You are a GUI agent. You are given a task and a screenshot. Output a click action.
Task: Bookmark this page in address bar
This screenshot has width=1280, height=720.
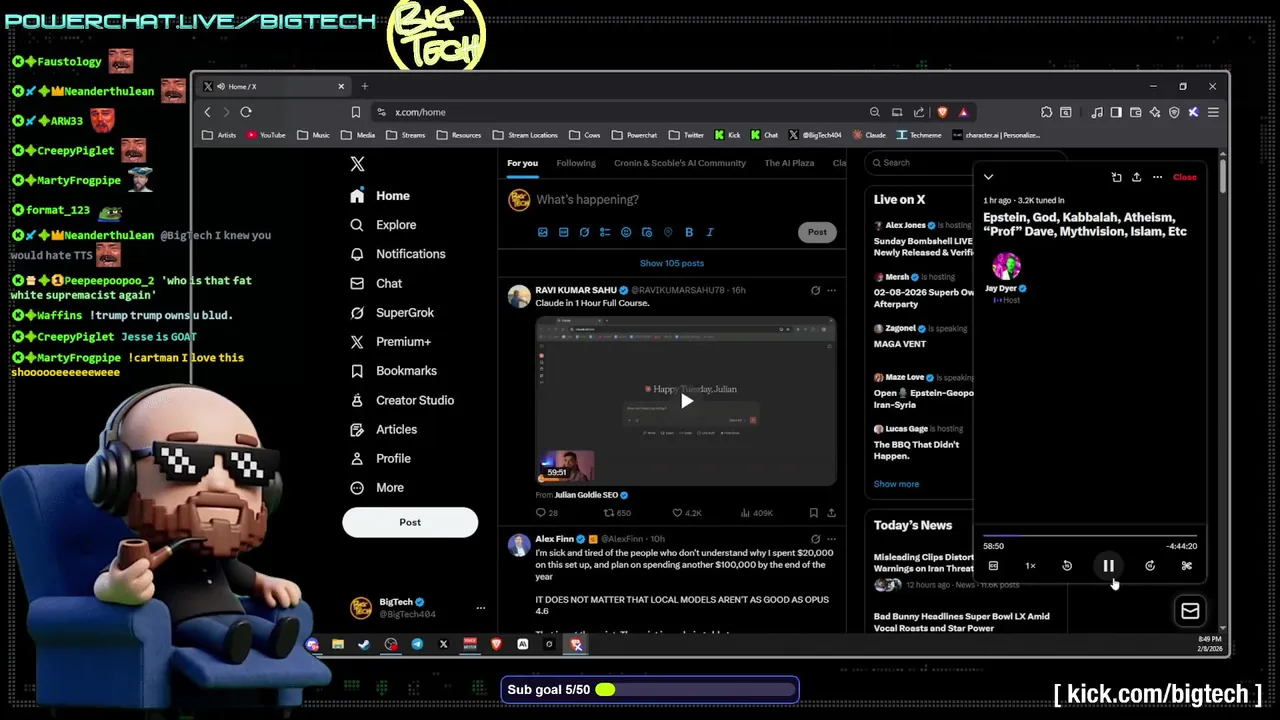point(355,112)
